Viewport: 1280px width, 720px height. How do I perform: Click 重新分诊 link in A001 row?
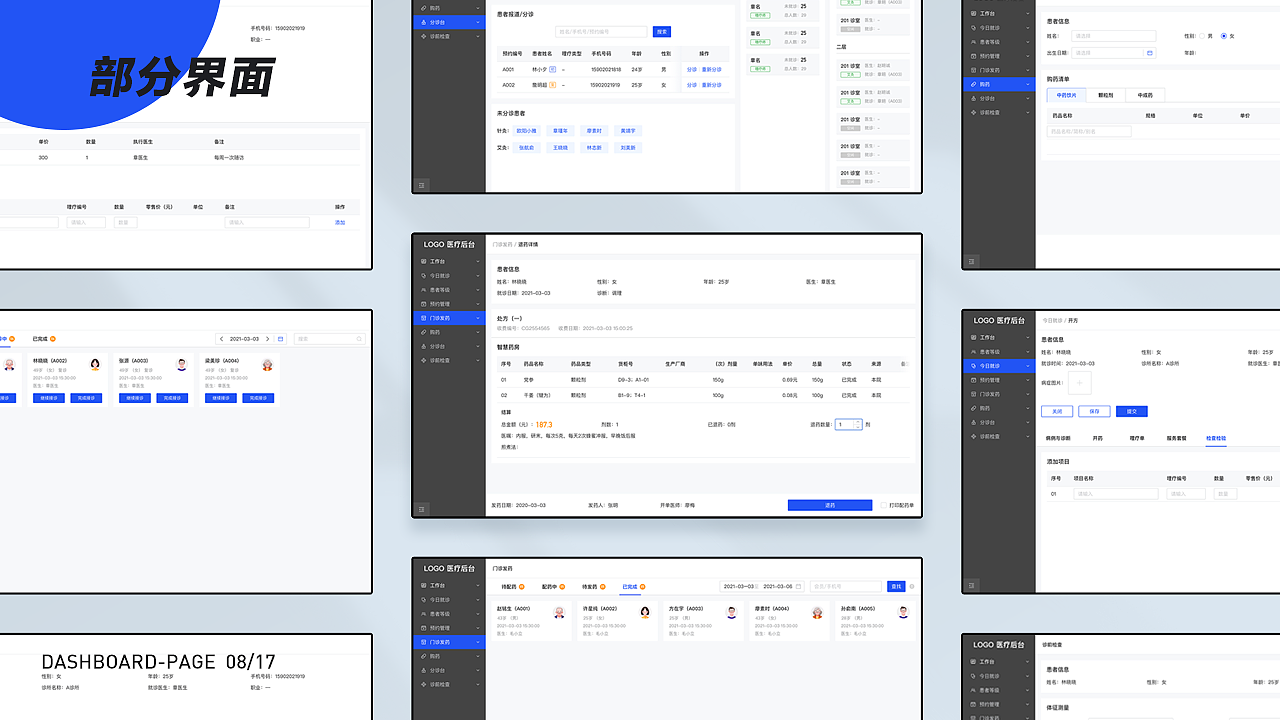712,70
